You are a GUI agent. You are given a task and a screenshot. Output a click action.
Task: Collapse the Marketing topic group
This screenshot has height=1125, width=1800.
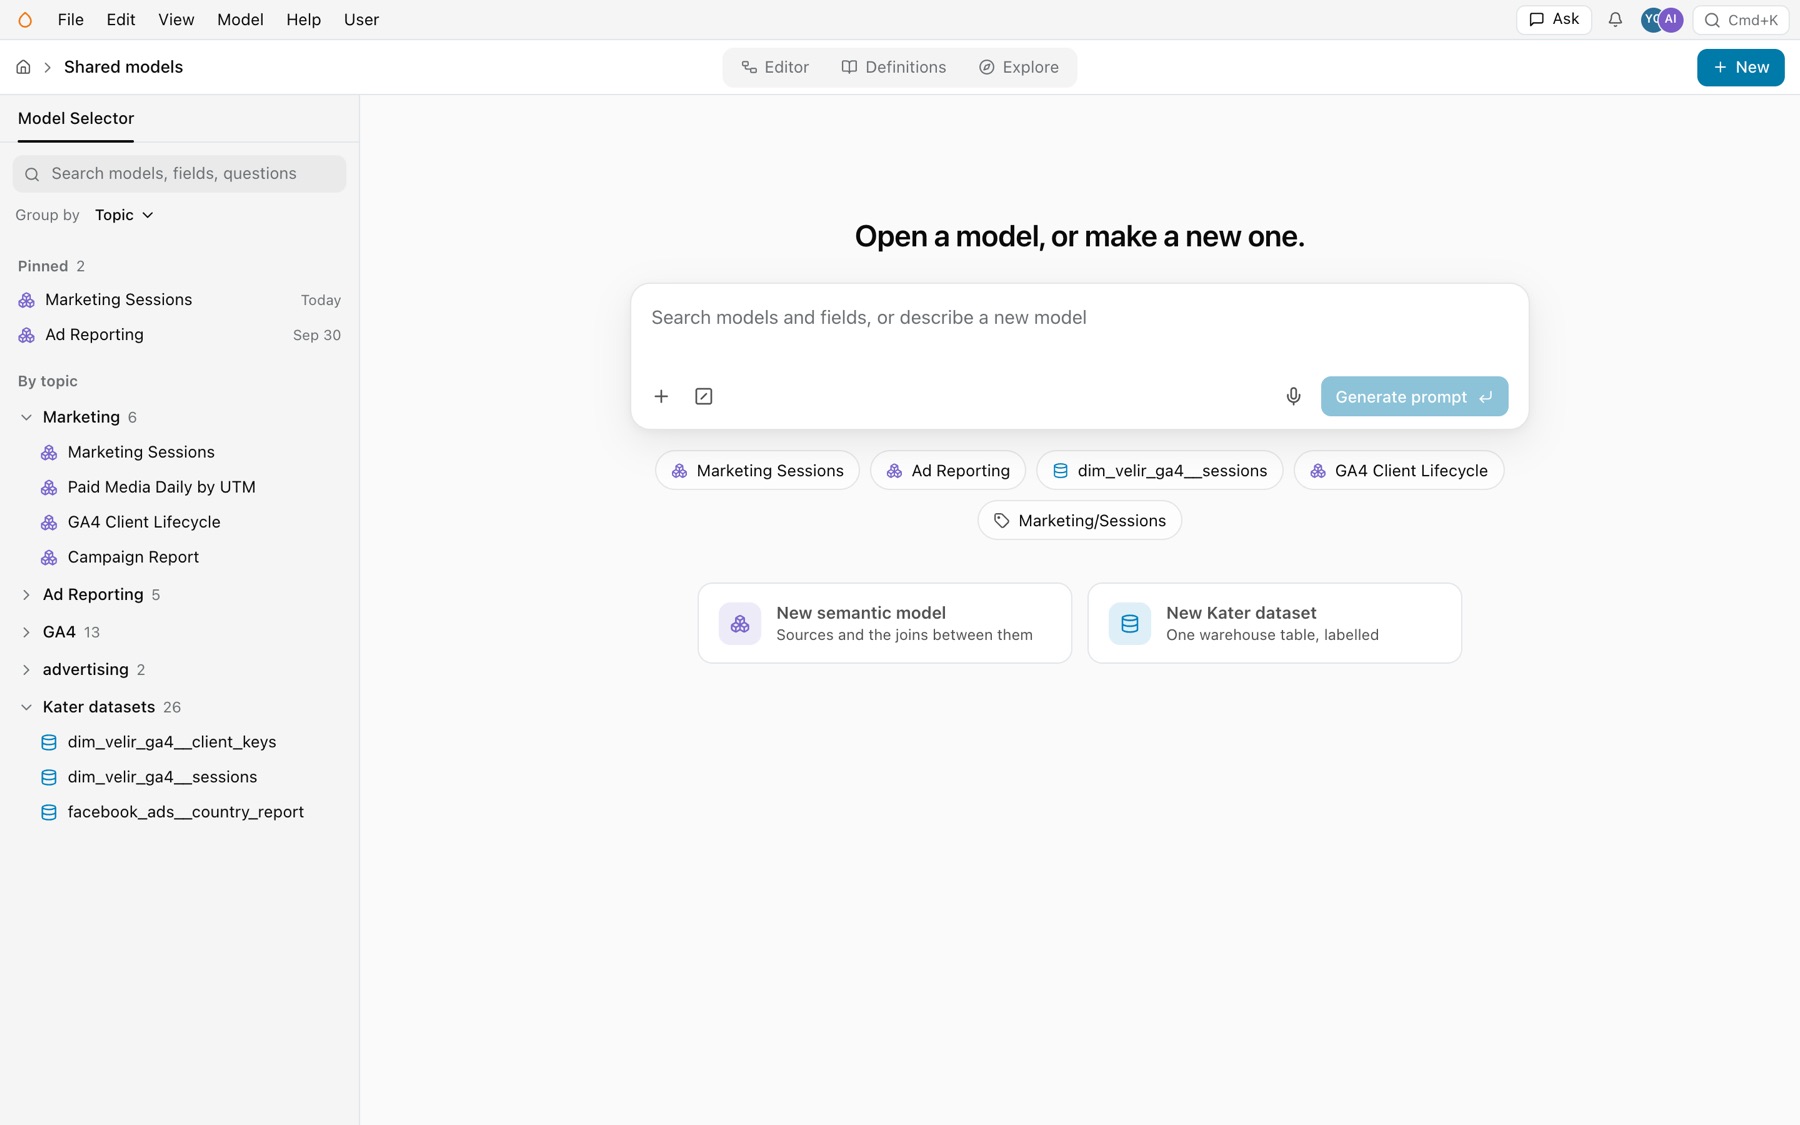click(x=26, y=417)
